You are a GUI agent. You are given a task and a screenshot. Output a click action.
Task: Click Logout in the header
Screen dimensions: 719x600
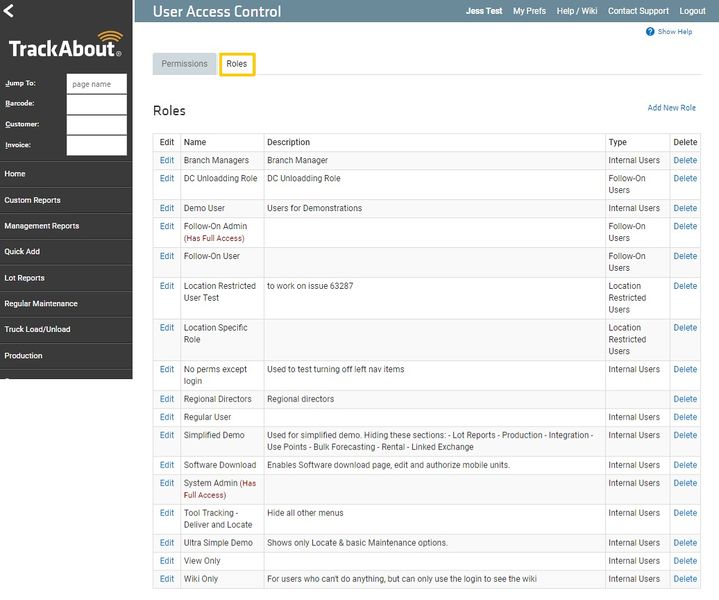(692, 11)
